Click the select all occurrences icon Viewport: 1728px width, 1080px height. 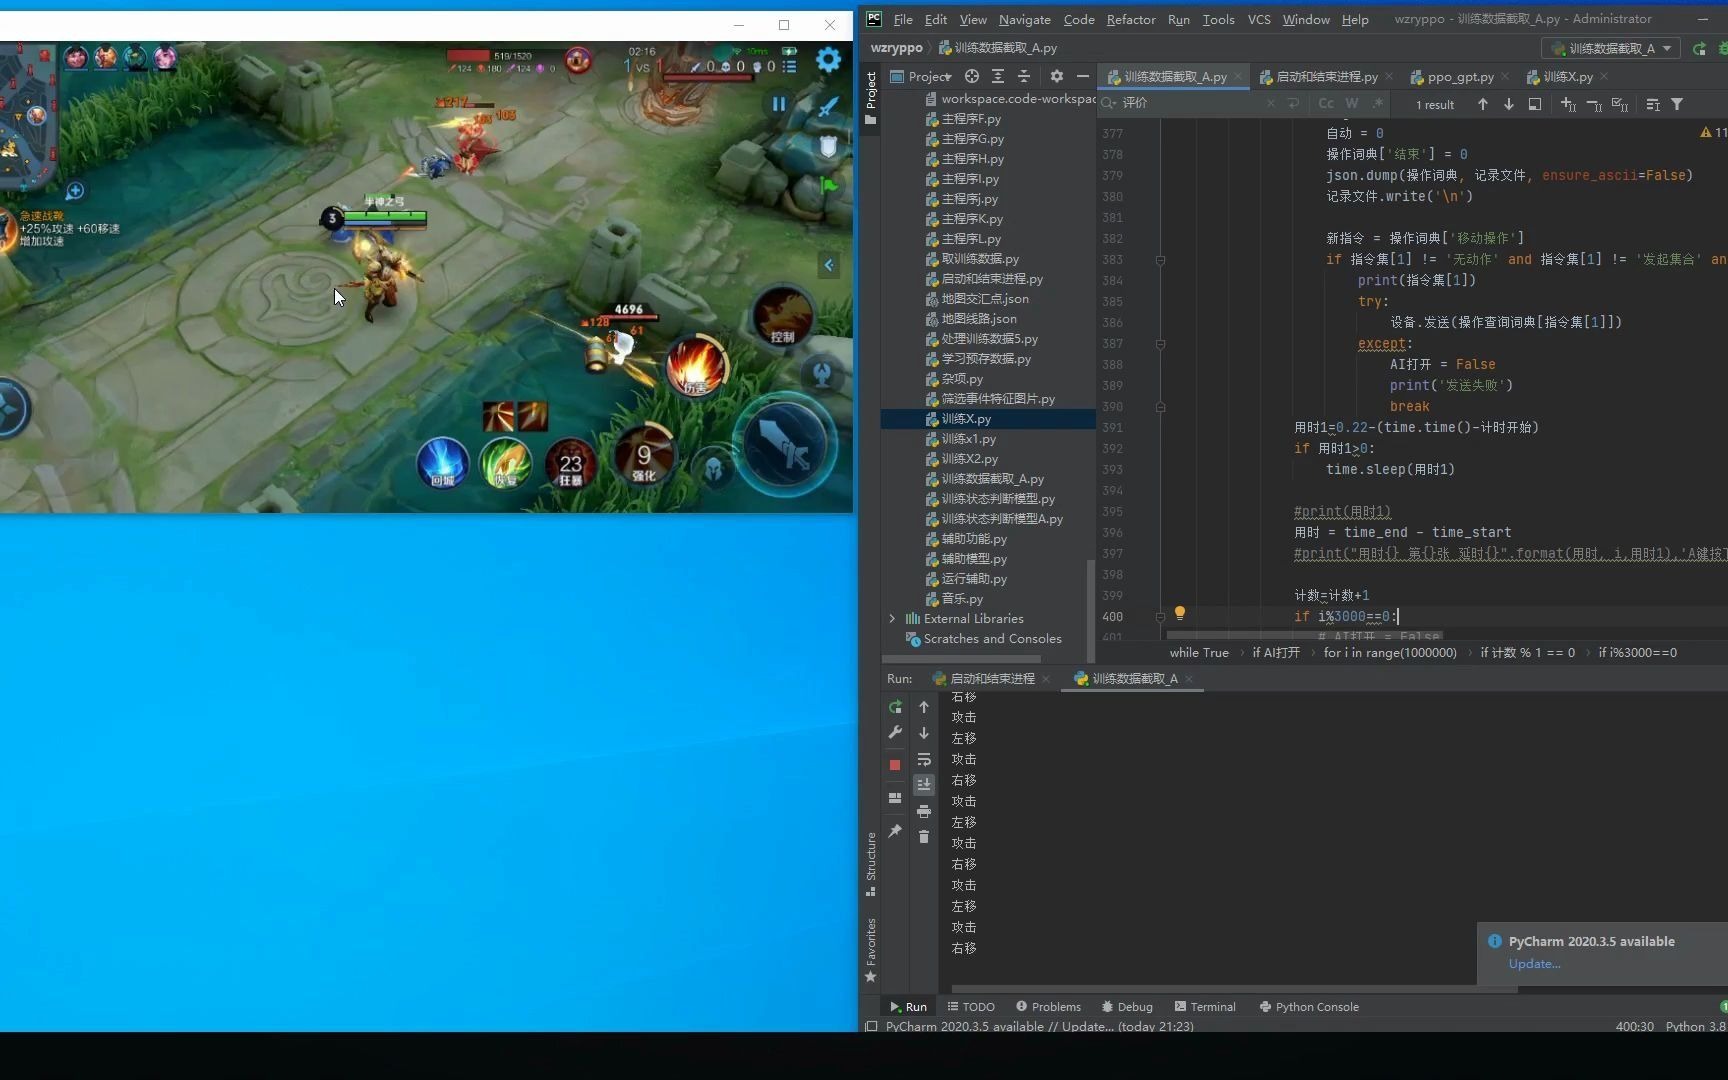pyautogui.click(x=1620, y=104)
